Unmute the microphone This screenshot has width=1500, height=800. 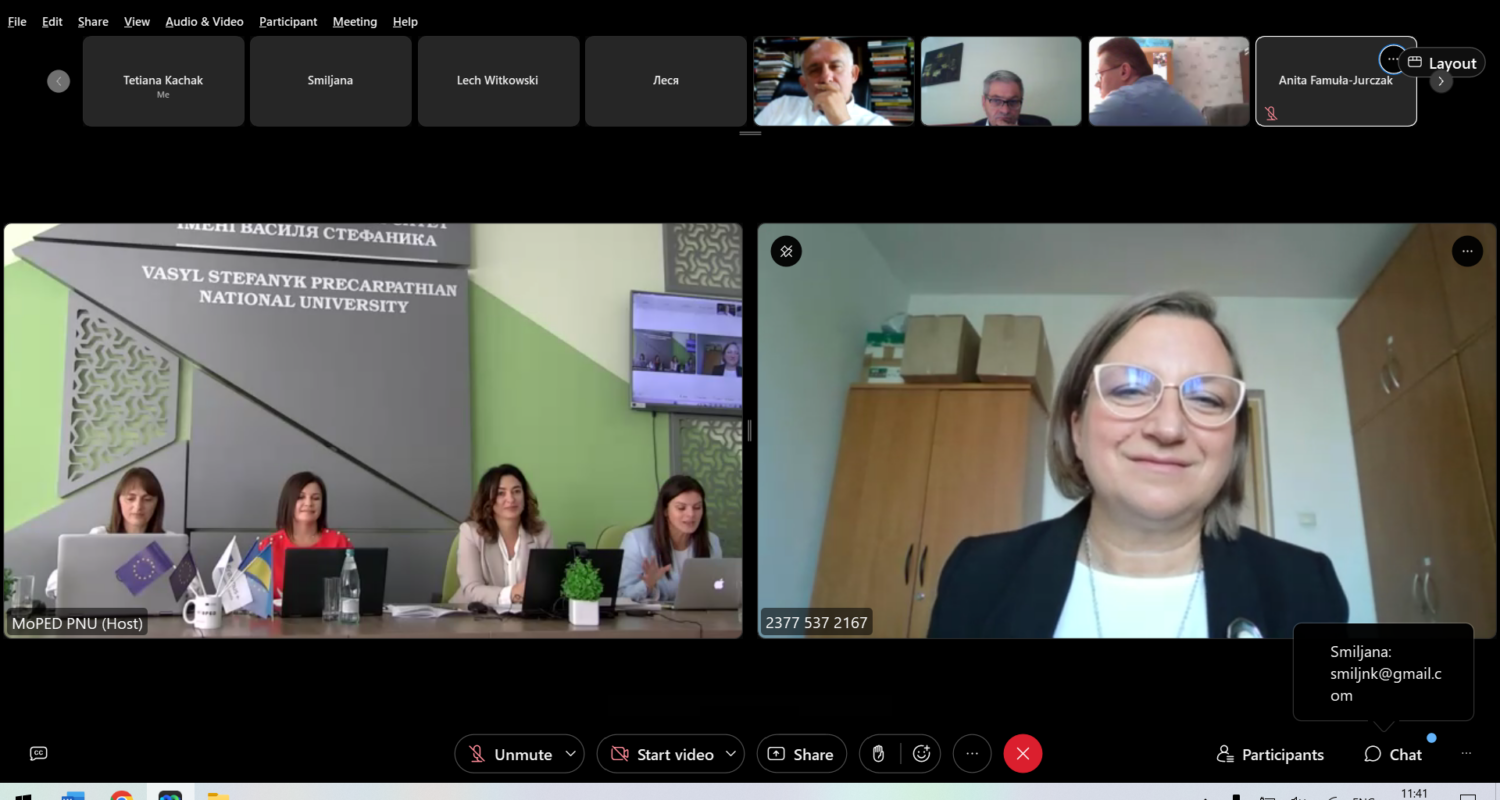[x=510, y=754]
